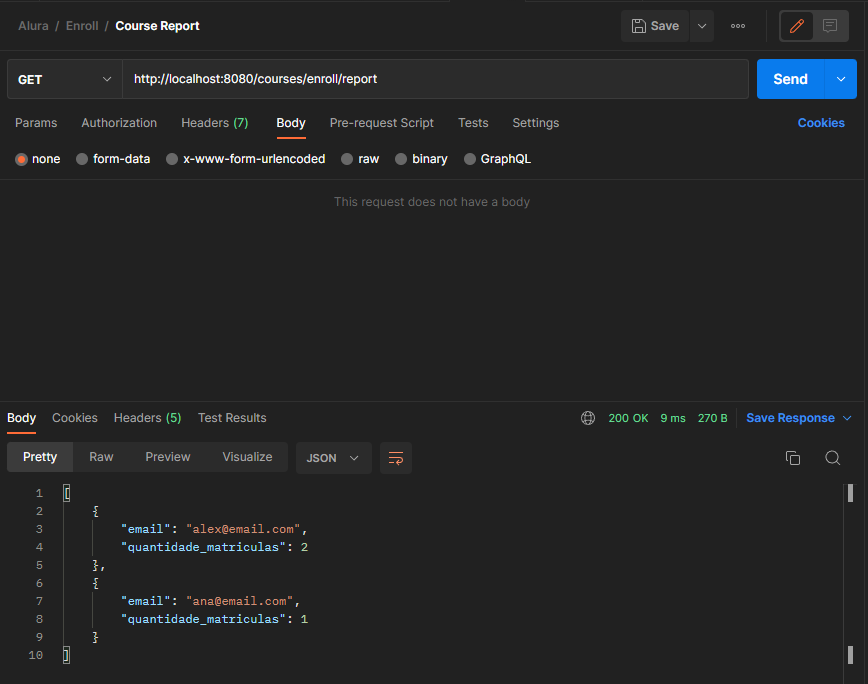
Task: Switch to Pretty response view
Action: pos(40,457)
